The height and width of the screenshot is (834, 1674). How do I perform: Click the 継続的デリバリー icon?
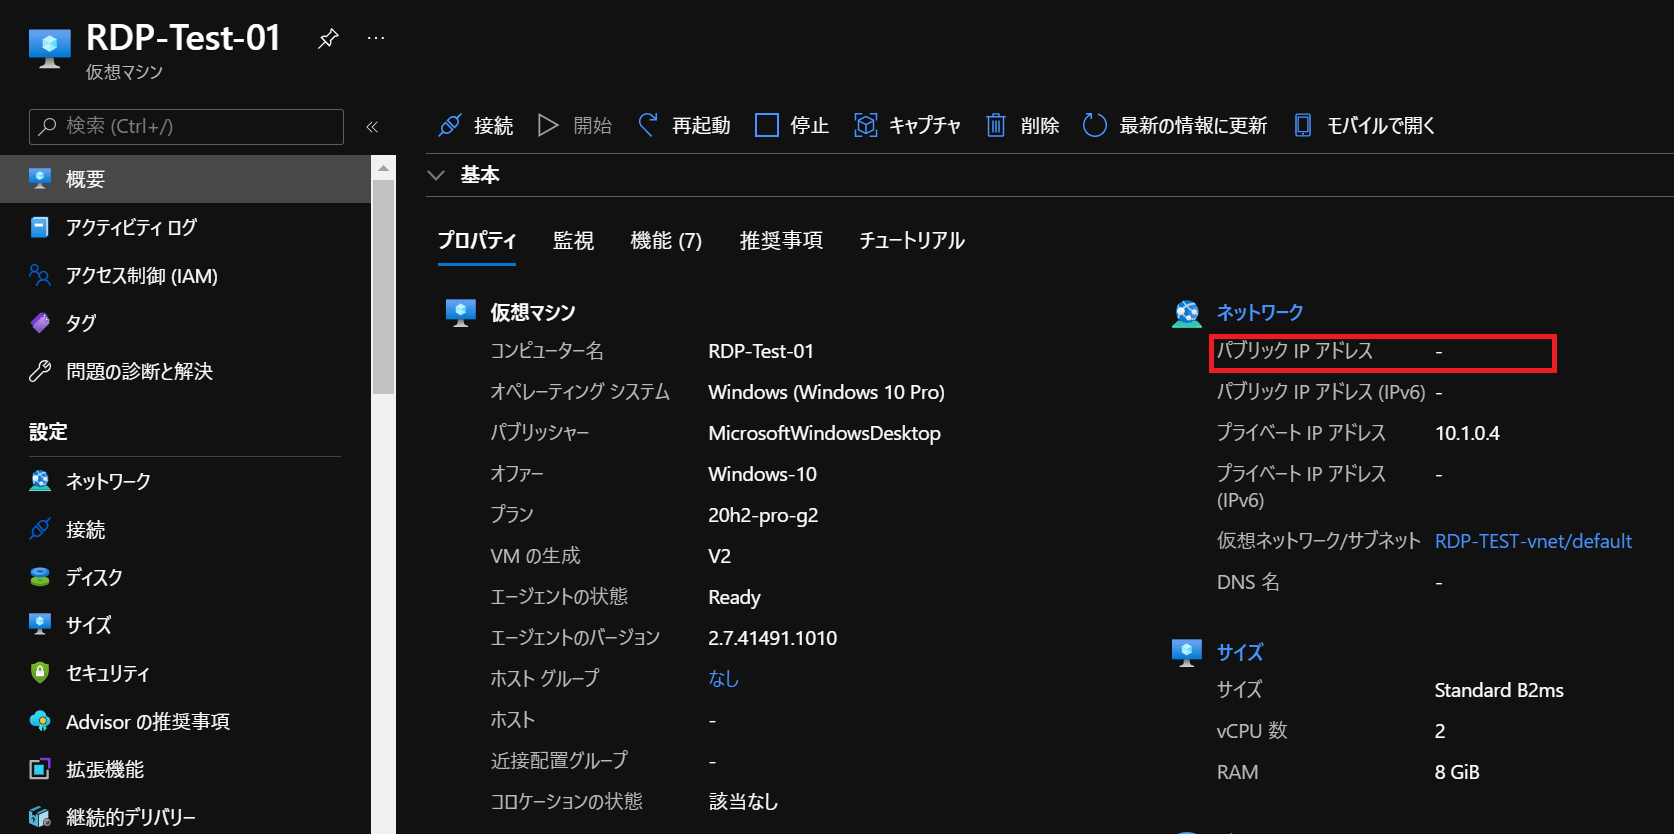click(x=40, y=817)
